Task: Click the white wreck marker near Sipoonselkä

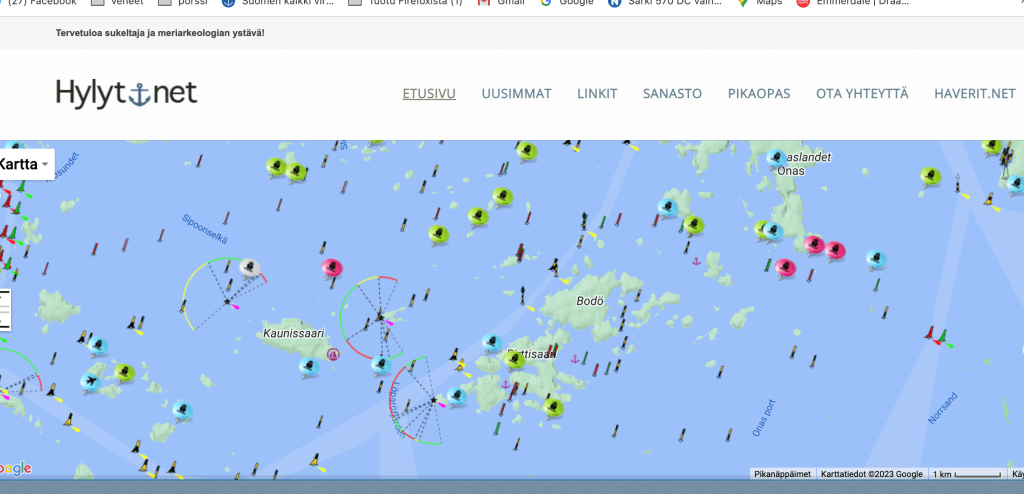Action: [249, 267]
